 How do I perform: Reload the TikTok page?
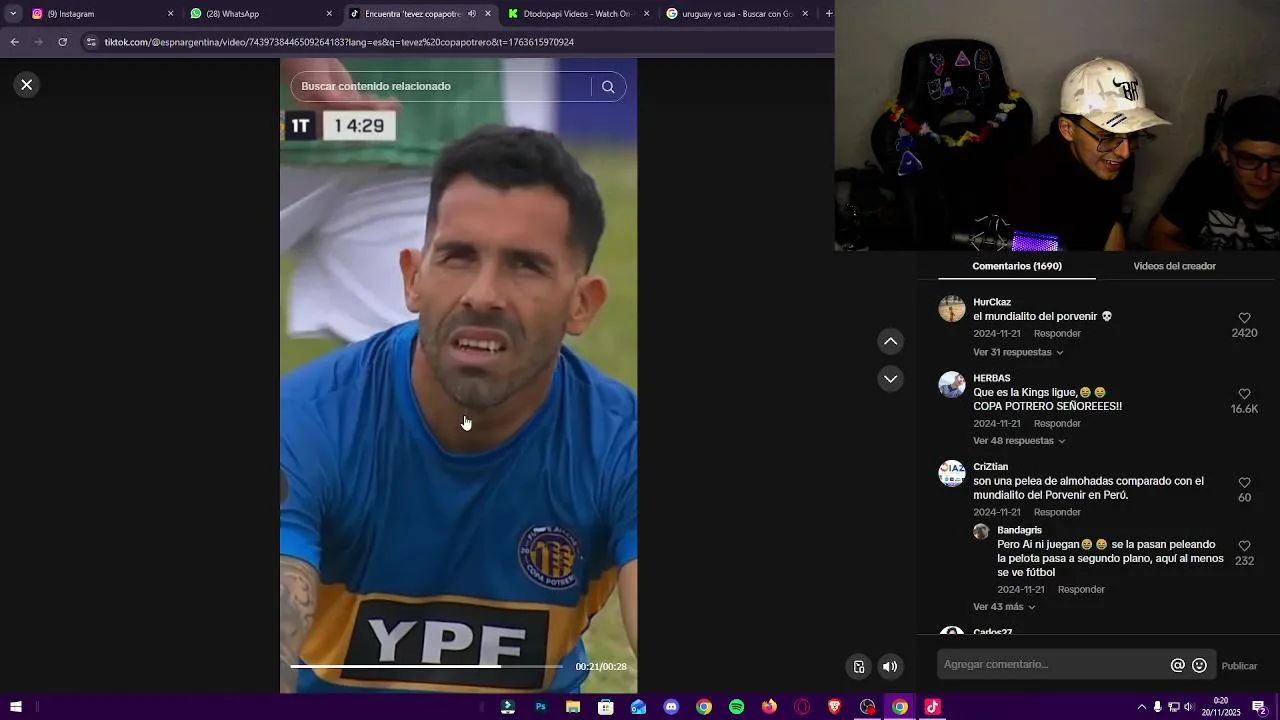[x=63, y=42]
